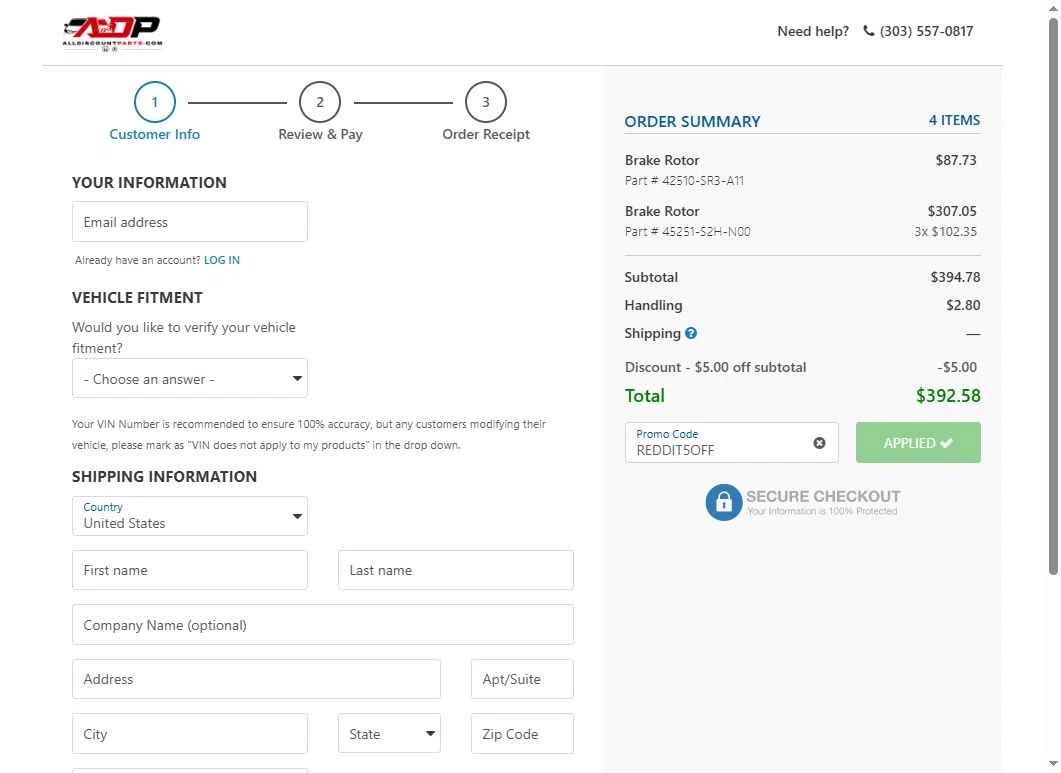Focus the Zip Code field
1061x773 pixels.
pyautogui.click(x=522, y=733)
